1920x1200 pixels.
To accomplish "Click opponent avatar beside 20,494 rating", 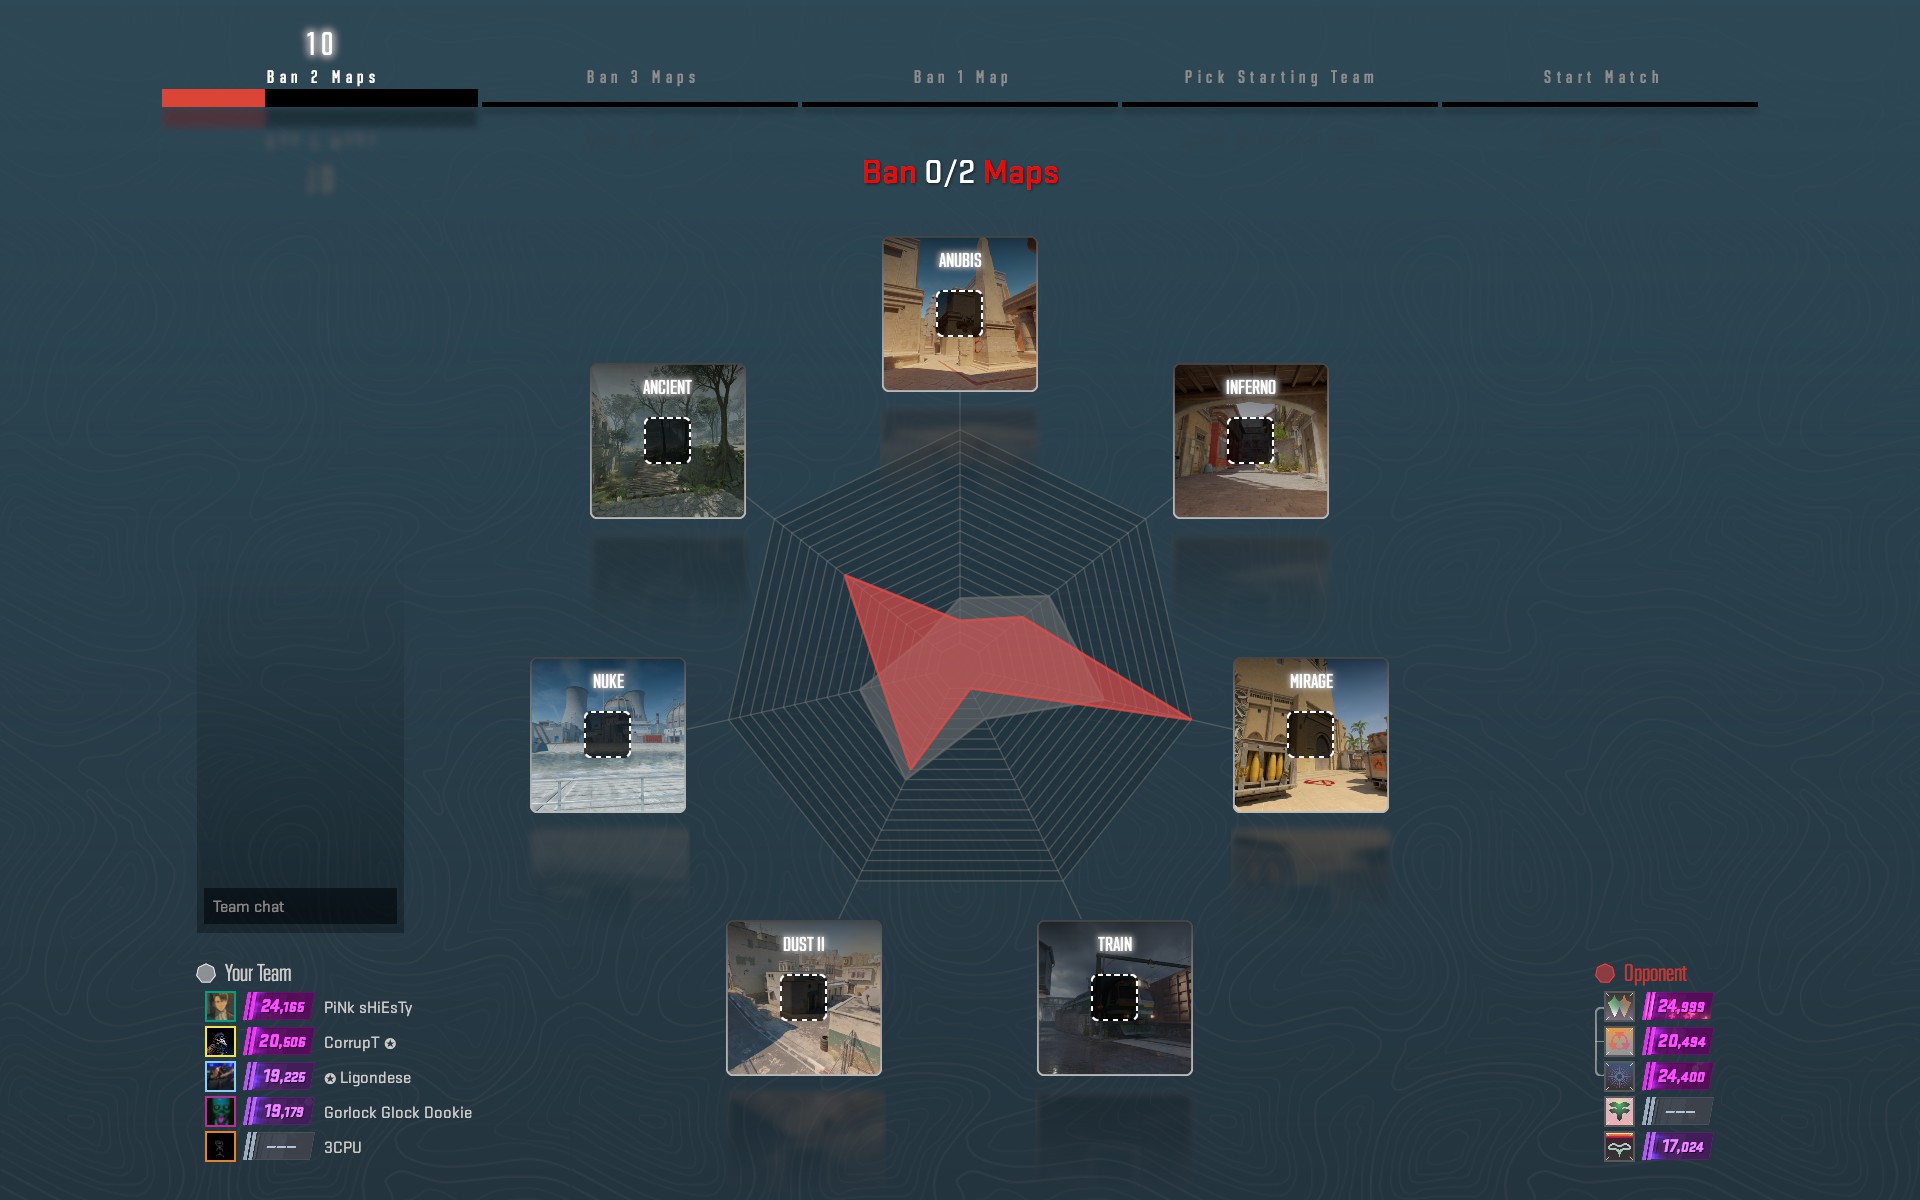I will click(1619, 1041).
